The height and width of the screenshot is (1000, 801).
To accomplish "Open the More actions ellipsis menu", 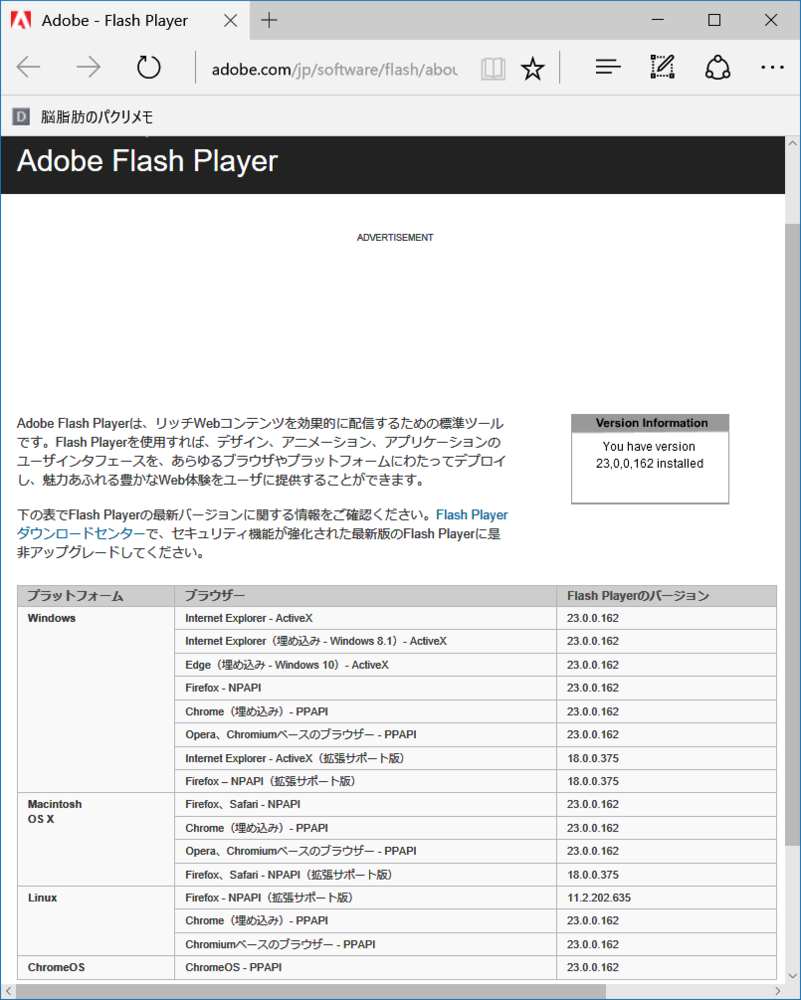I will point(772,67).
